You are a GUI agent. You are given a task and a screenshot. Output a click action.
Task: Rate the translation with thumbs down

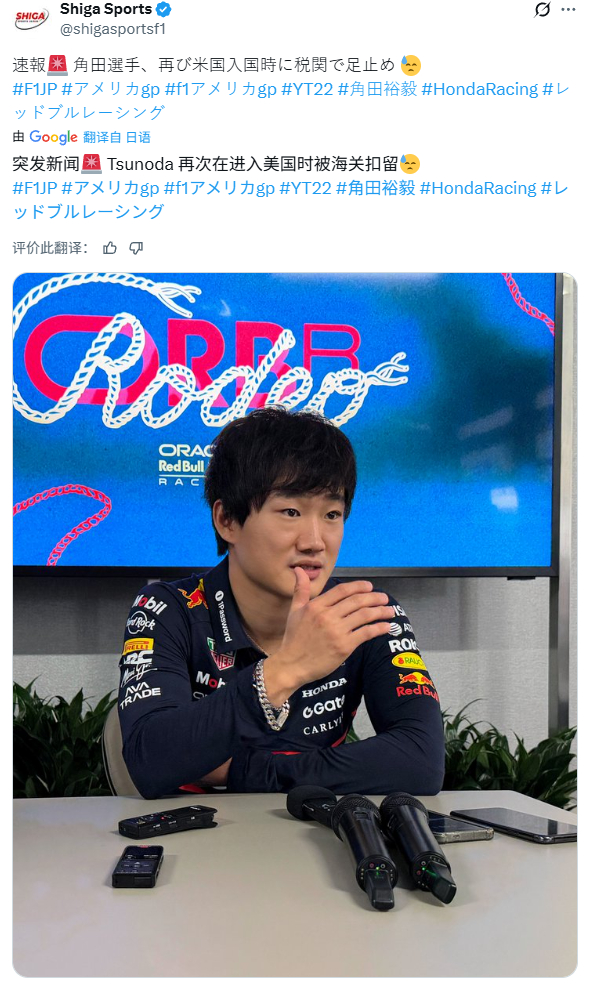[136, 248]
